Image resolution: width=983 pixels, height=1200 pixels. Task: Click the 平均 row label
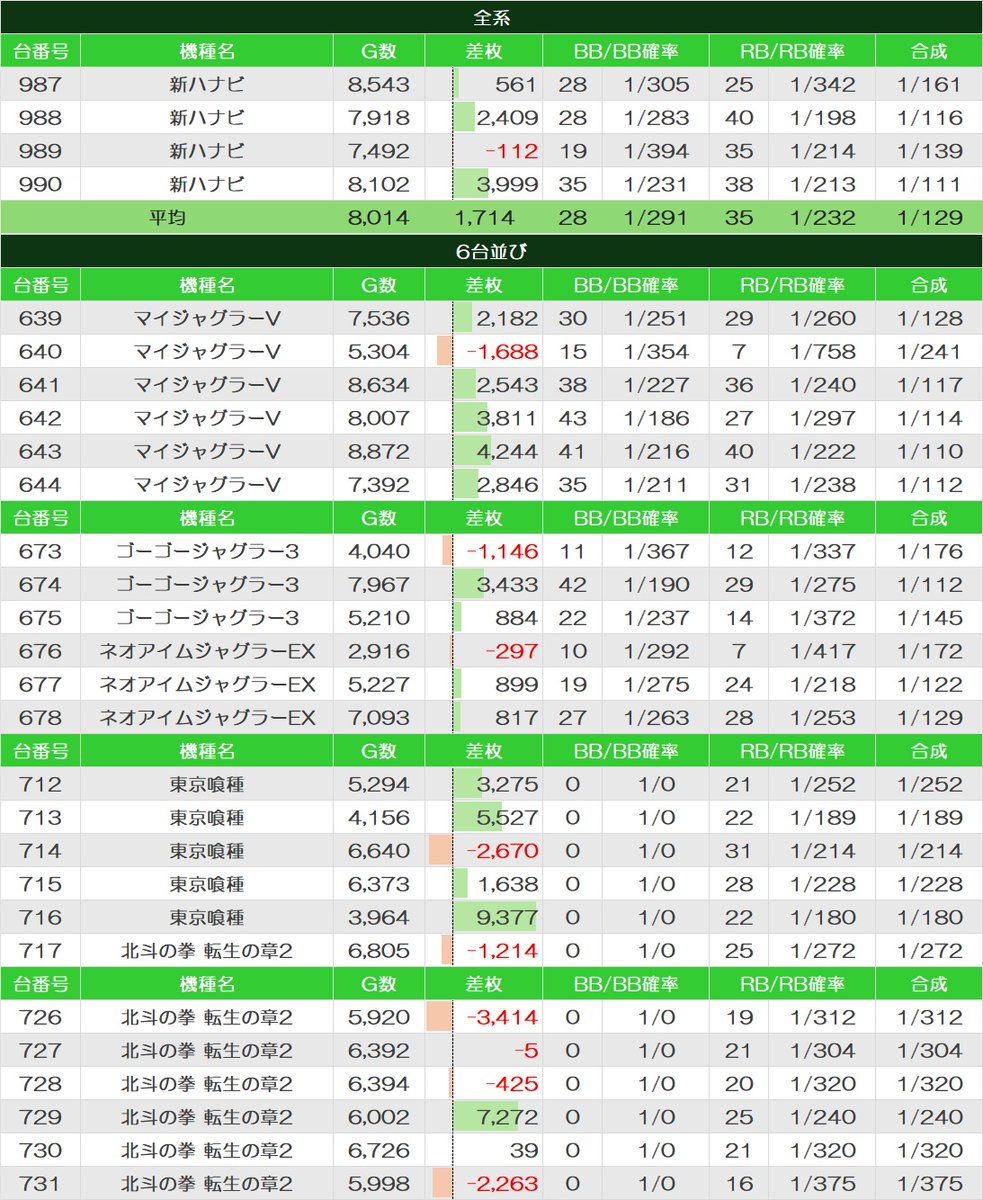(166, 218)
